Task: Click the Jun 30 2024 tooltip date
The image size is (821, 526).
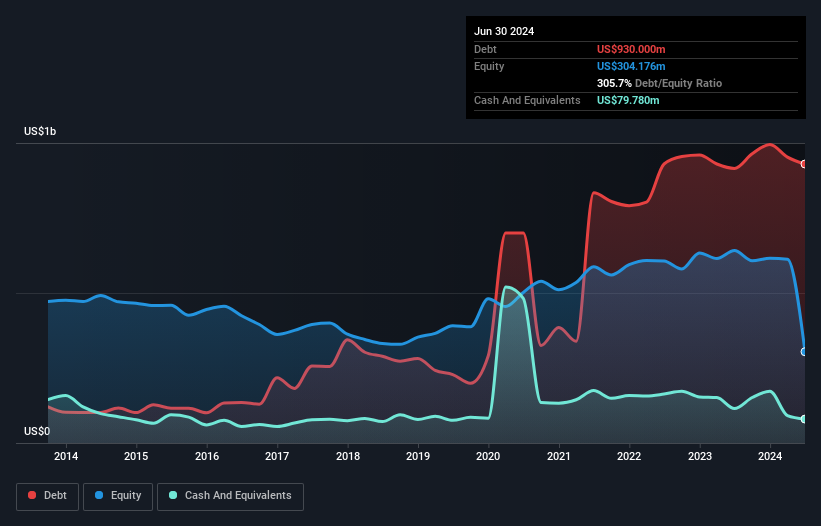Action: (504, 31)
